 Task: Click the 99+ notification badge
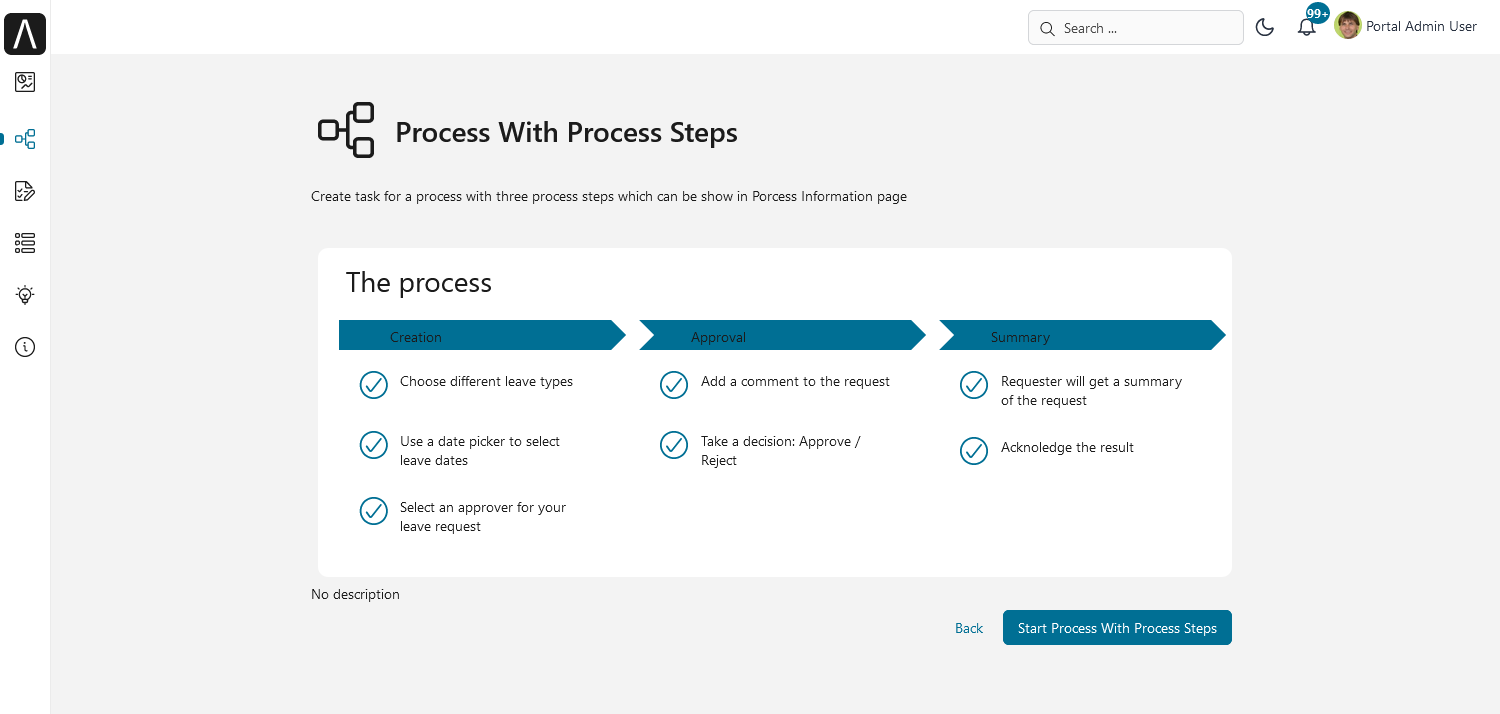(1317, 14)
